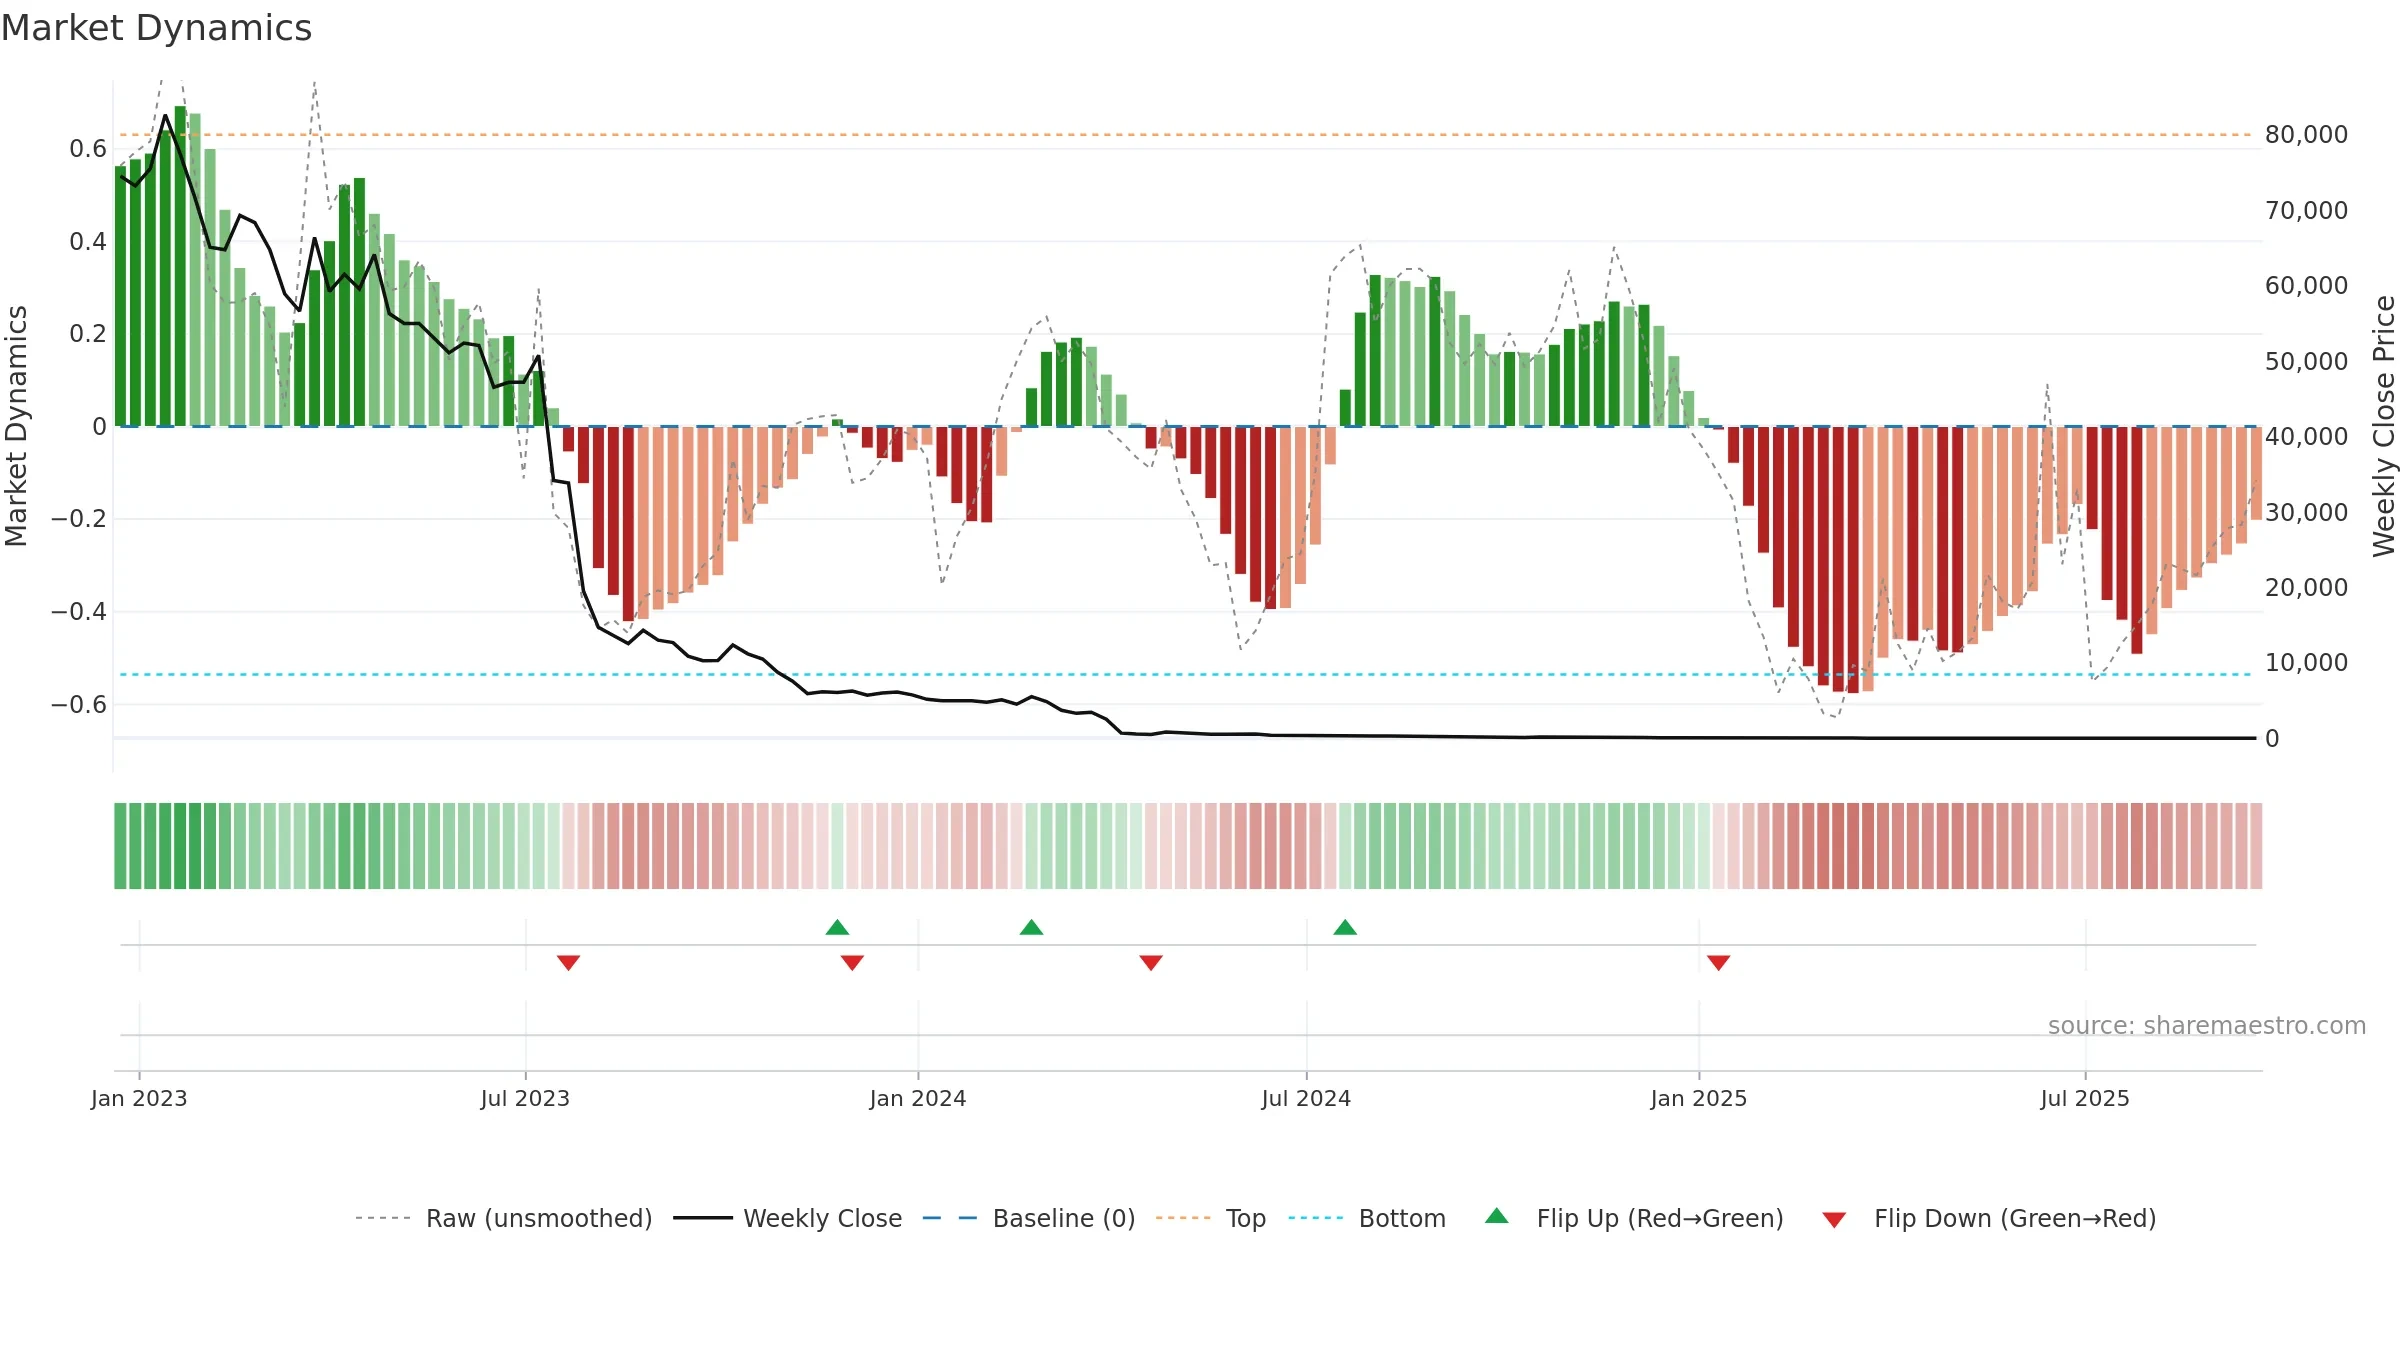The image size is (2400, 1350).
Task: Click the Jan 2025 axis label
Action: pos(1699,1098)
